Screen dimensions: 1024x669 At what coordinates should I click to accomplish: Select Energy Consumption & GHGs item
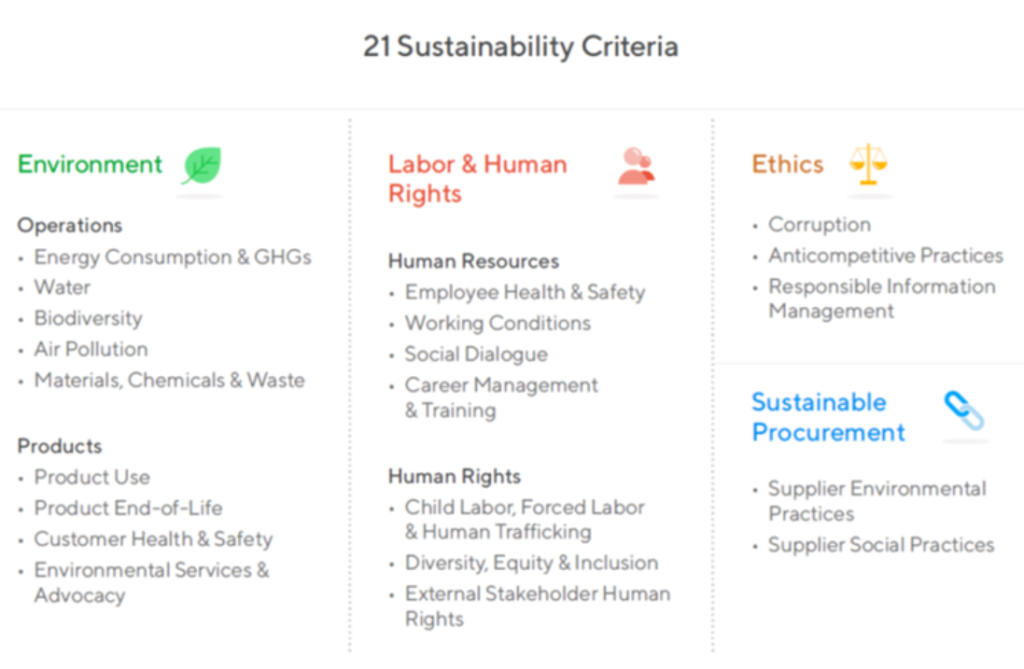pos(172,257)
